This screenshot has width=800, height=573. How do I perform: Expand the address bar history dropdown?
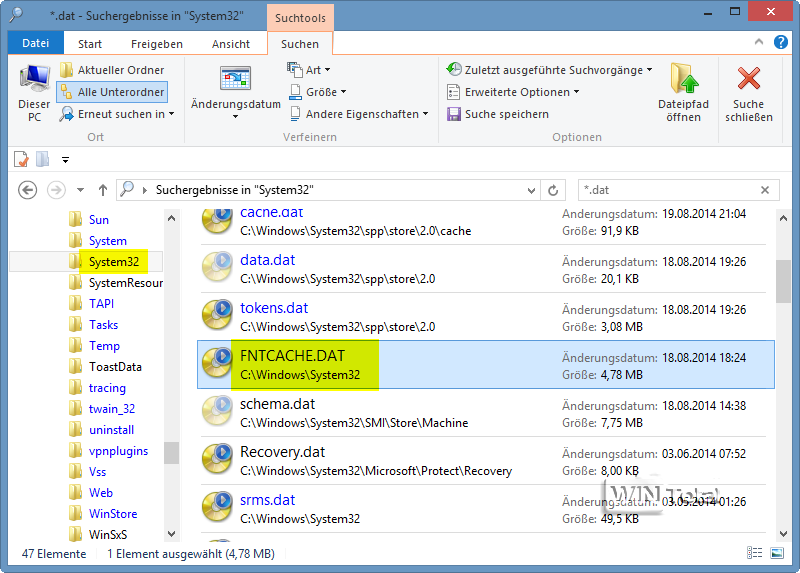click(531, 190)
